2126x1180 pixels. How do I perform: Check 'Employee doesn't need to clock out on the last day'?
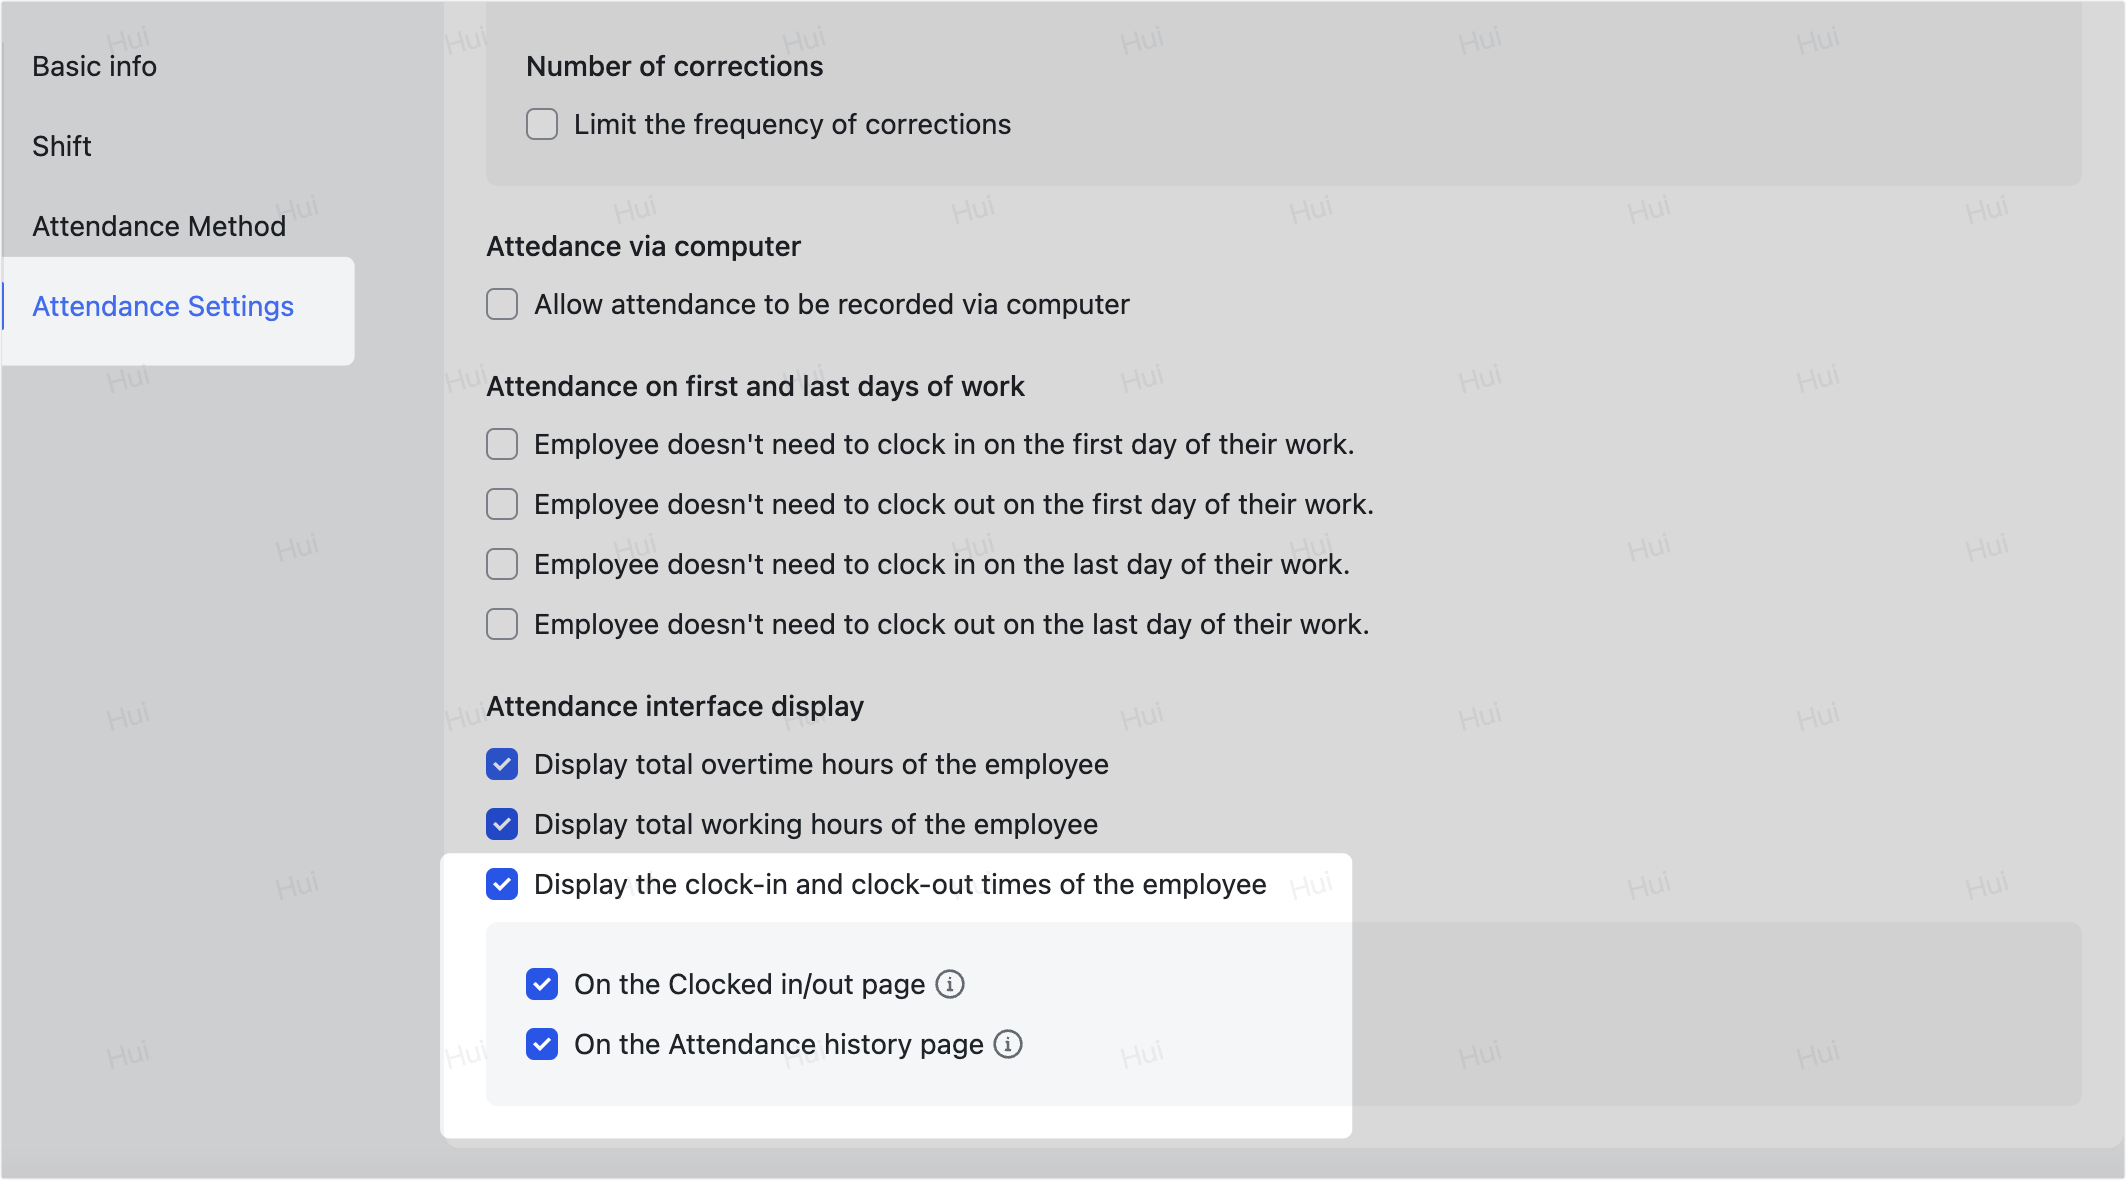click(501, 623)
